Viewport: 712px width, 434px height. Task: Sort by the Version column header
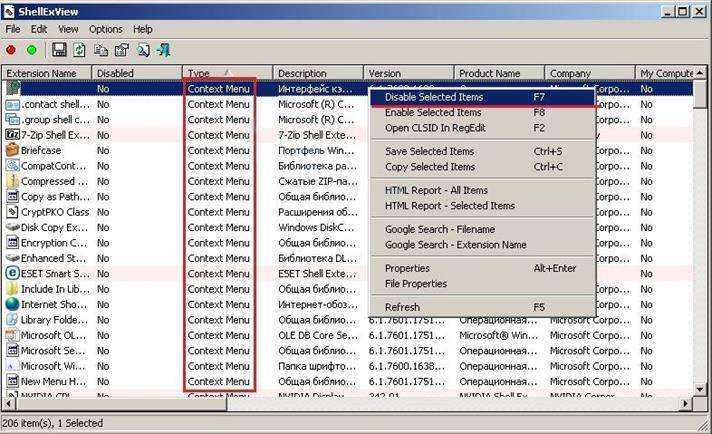tap(409, 73)
